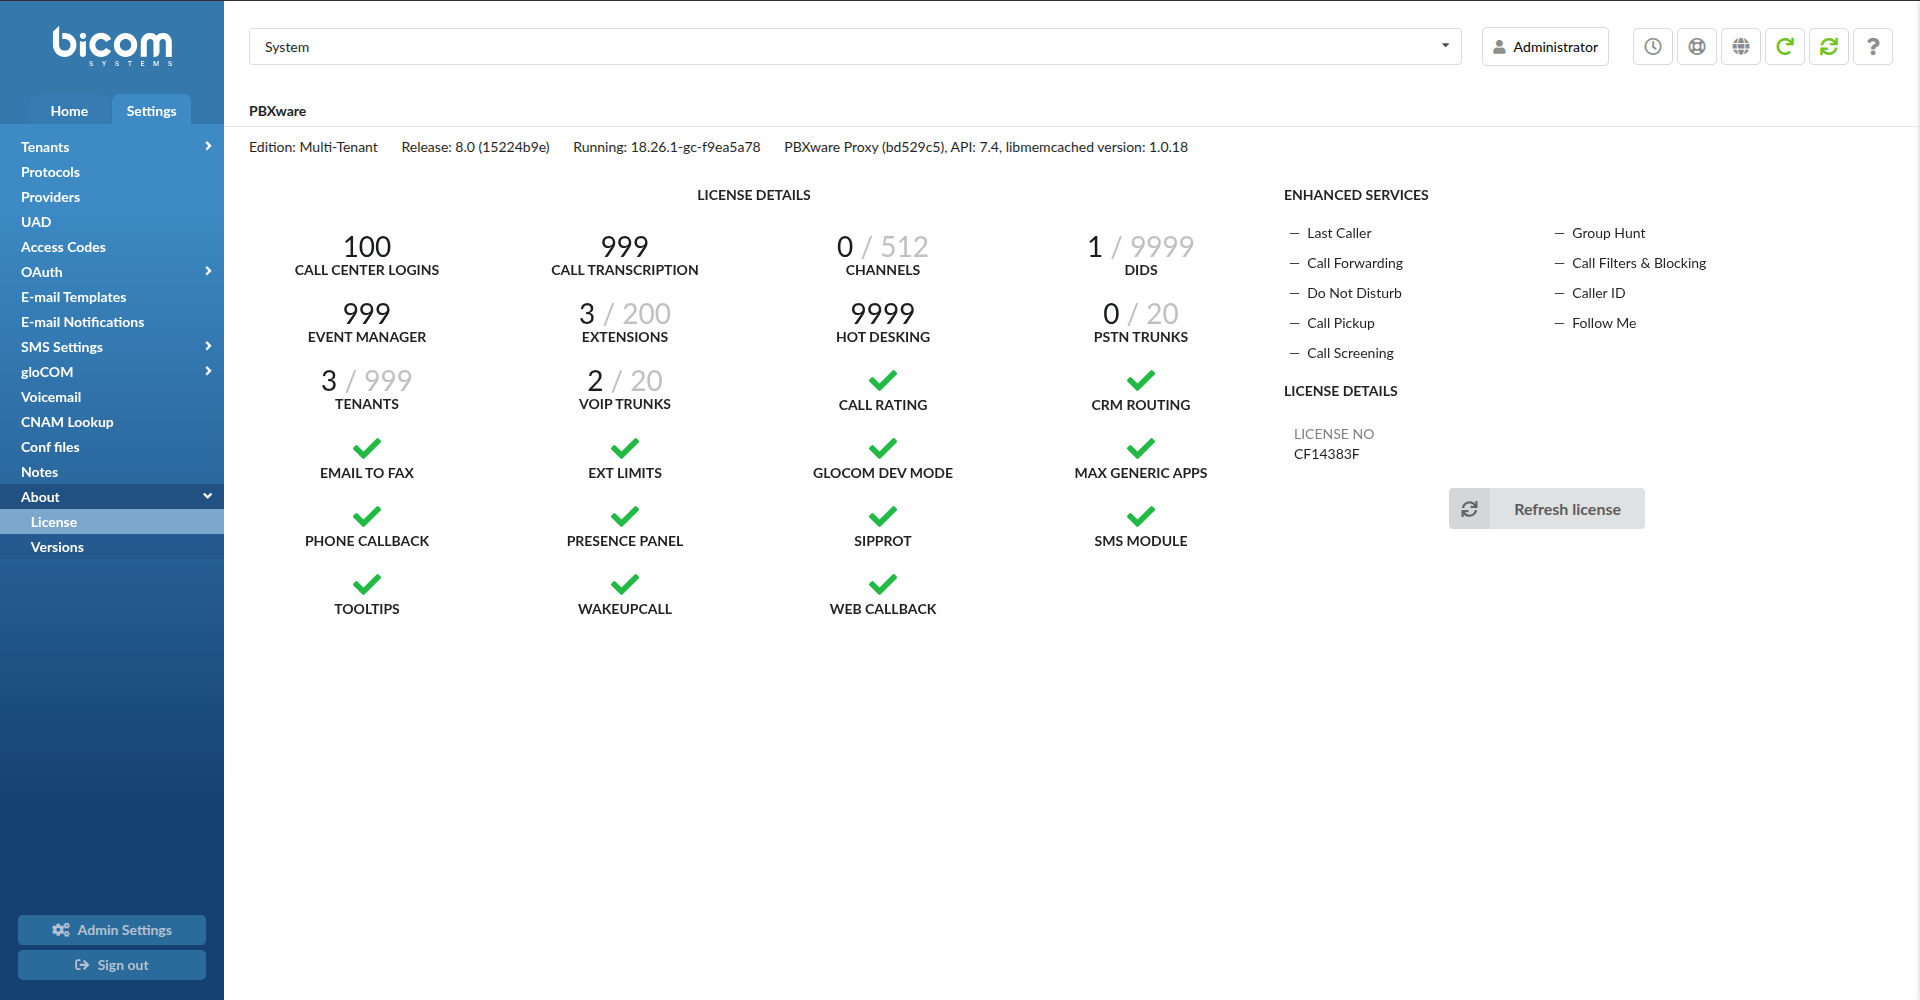Image resolution: width=1920 pixels, height=1000 pixels.
Task: Click the license number CF14383F
Action: click(x=1327, y=454)
